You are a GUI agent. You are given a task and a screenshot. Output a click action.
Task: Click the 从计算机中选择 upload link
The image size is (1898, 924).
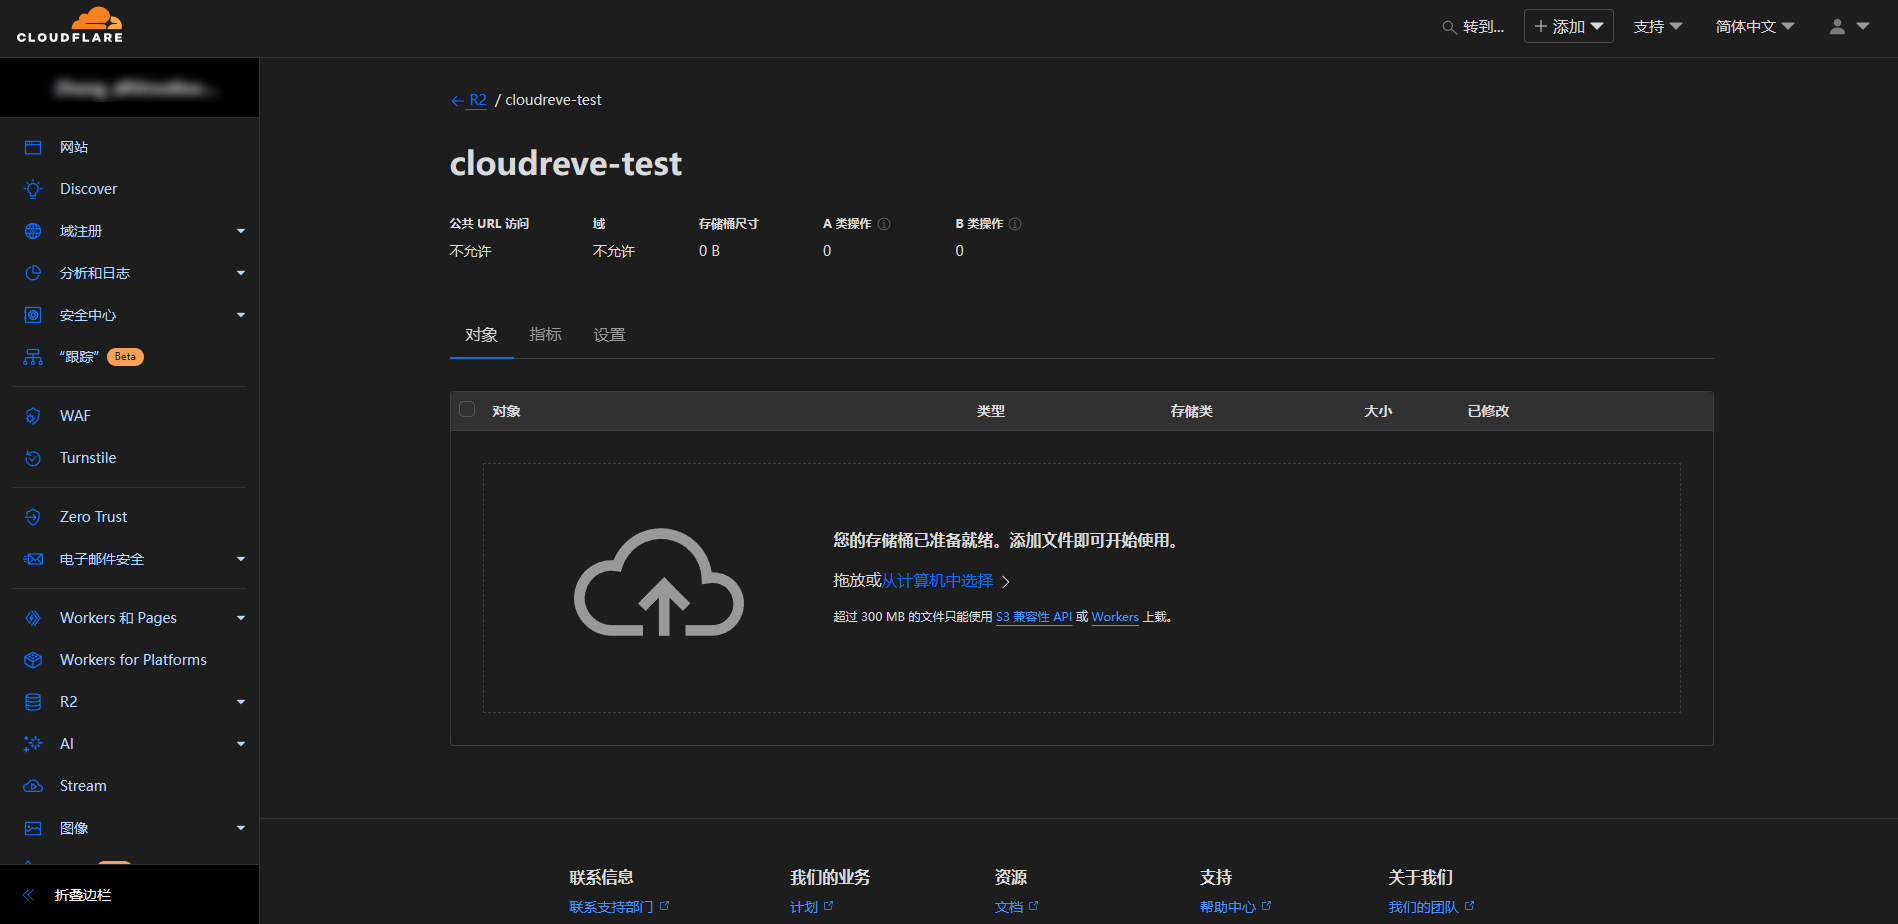938,580
